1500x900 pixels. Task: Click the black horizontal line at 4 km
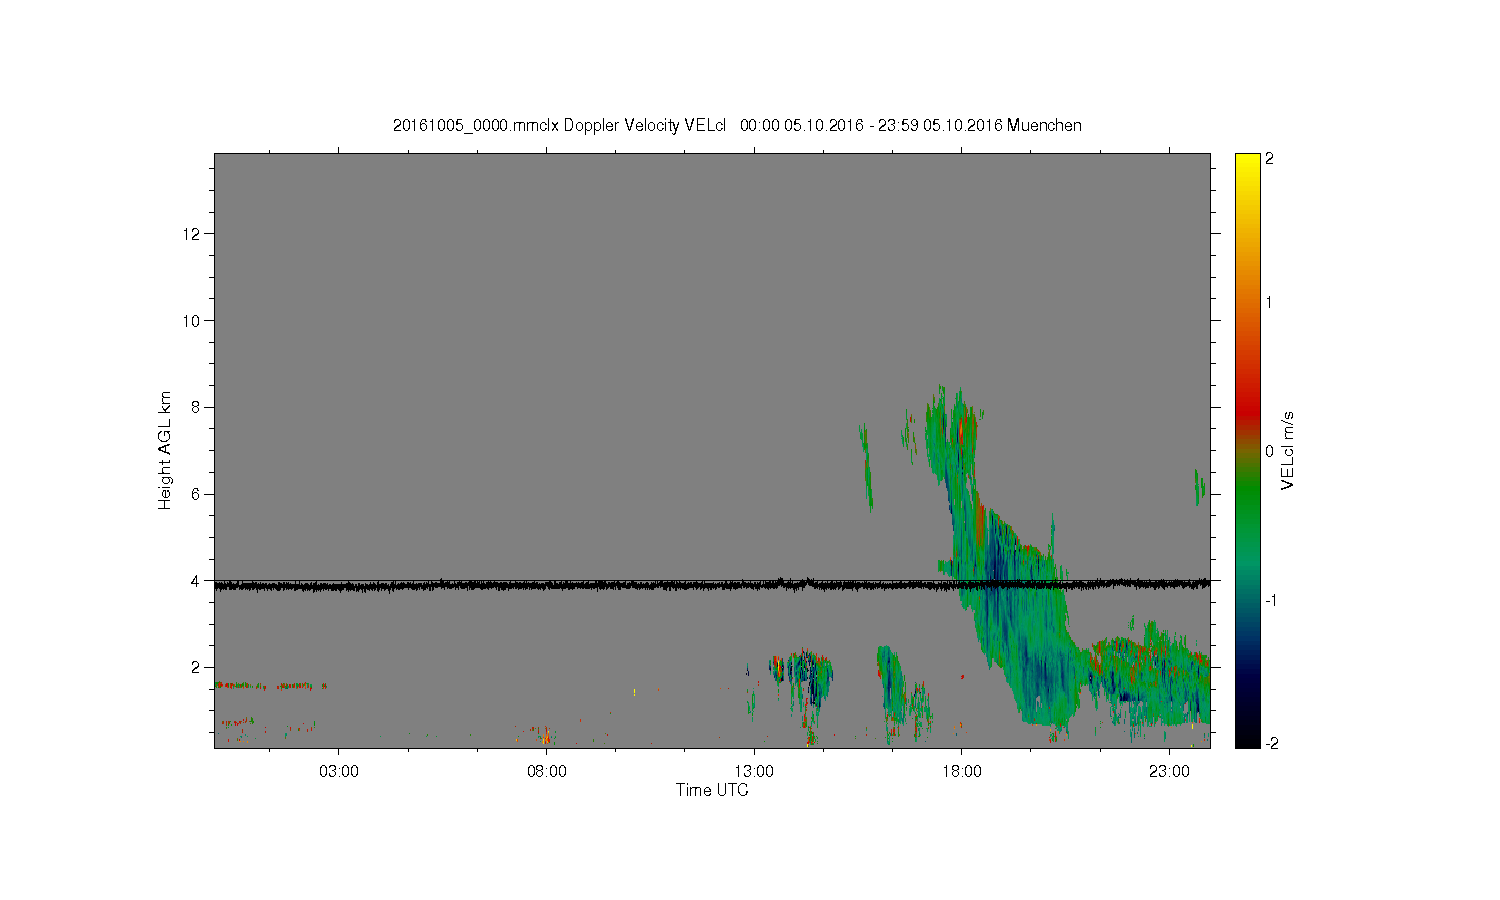pos(712,585)
